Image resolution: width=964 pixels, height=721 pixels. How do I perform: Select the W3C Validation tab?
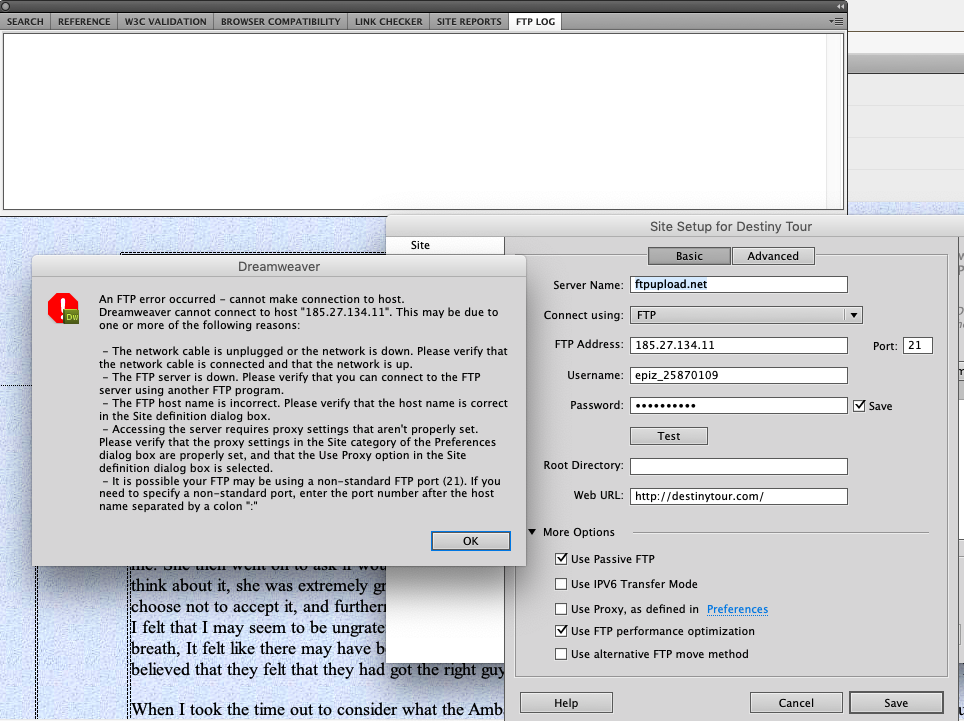coord(166,21)
